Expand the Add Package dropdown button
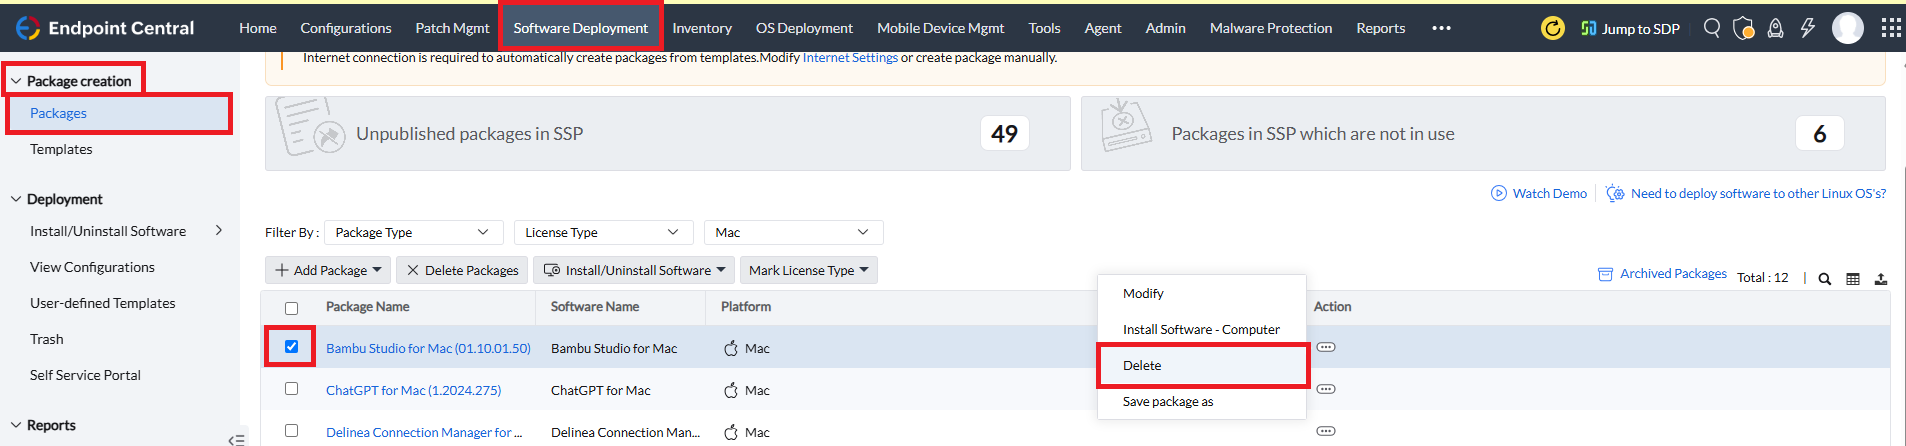This screenshot has width=1906, height=446. pyautogui.click(x=328, y=270)
